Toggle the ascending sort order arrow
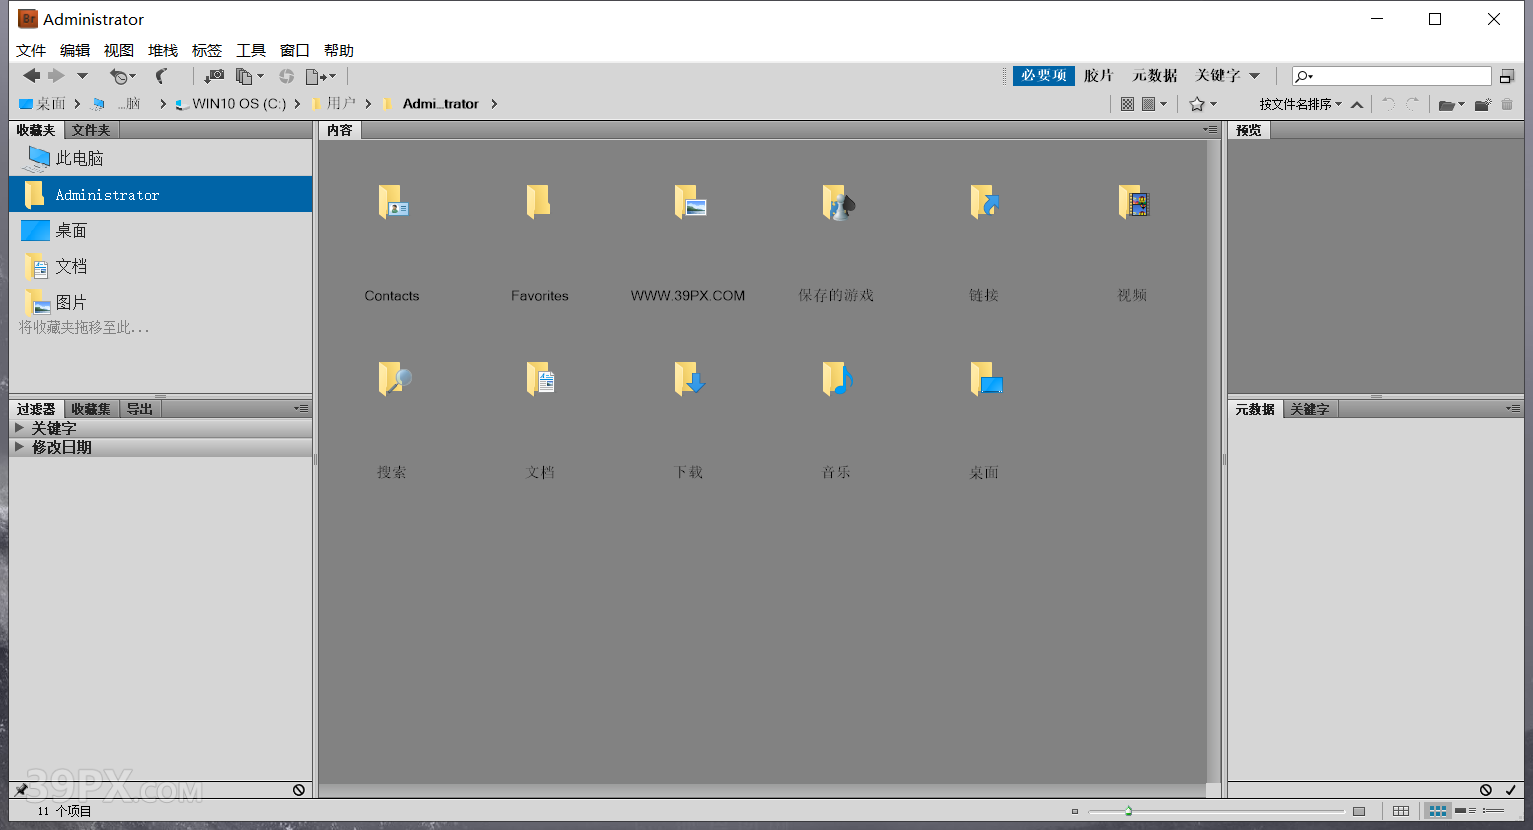 (1357, 104)
